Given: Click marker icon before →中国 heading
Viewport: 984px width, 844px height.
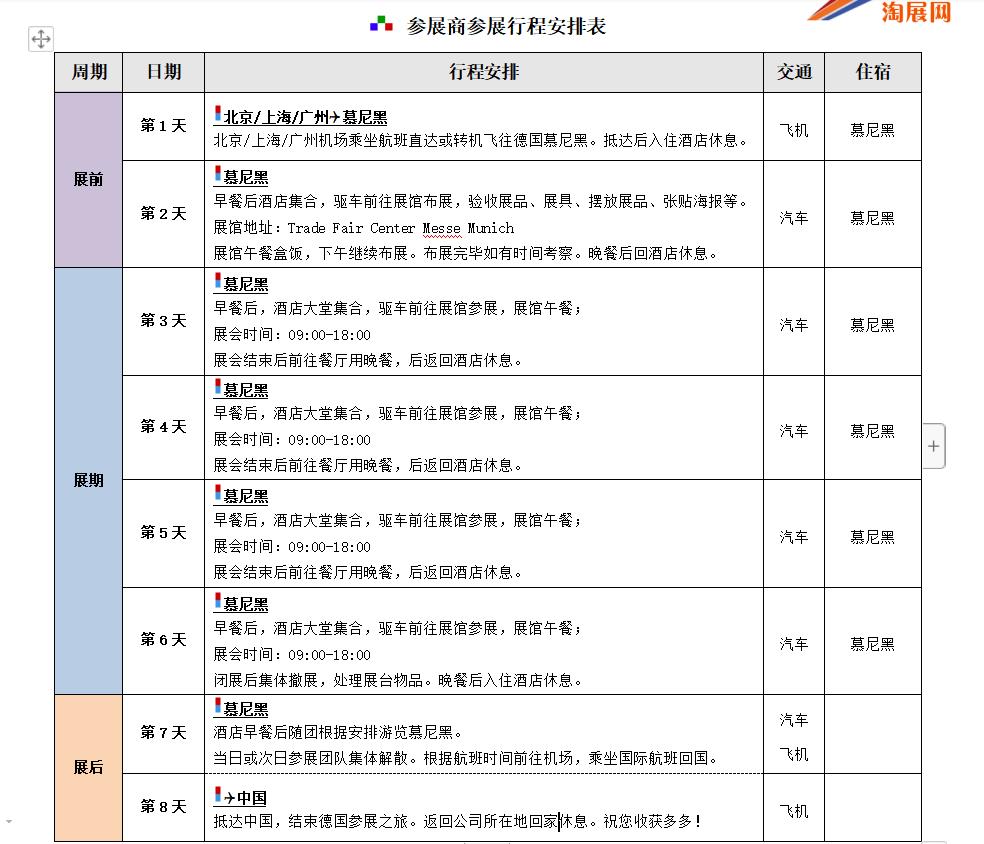Looking at the screenshot, I should point(217,795).
